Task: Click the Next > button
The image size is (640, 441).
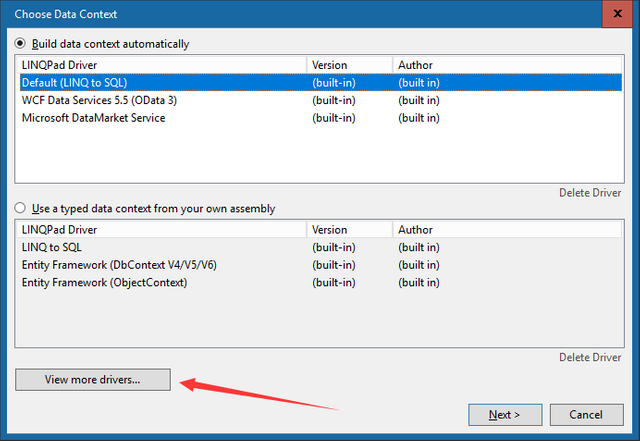Action: [505, 415]
